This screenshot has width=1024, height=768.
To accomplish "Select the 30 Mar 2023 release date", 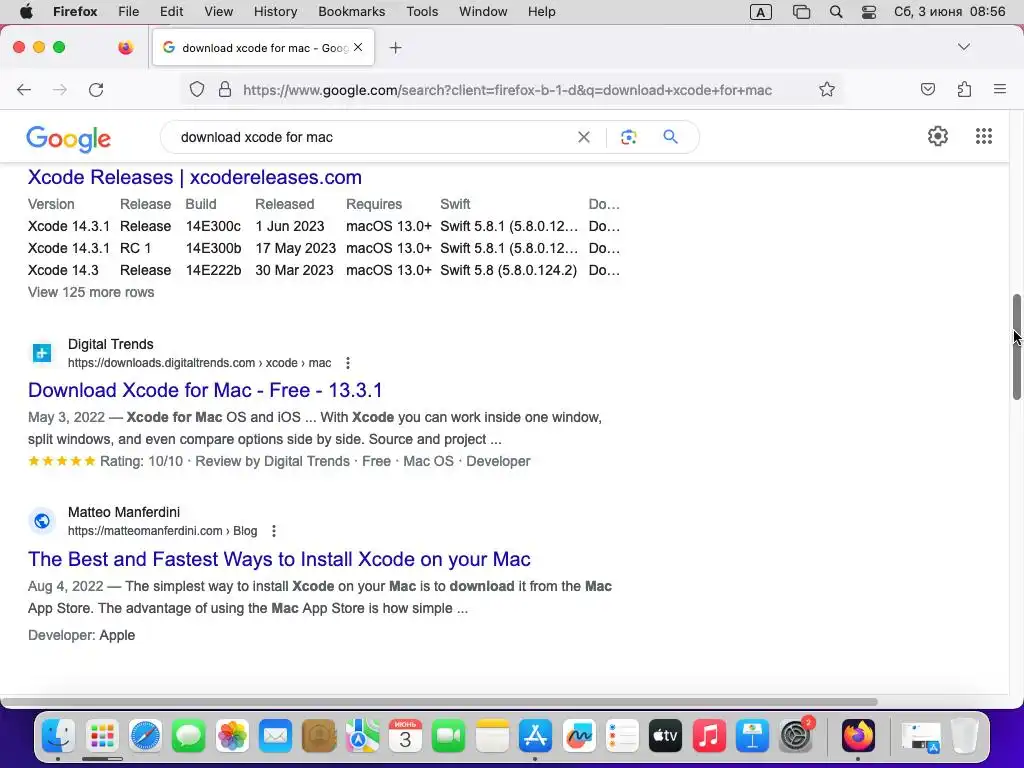I will tap(294, 270).
